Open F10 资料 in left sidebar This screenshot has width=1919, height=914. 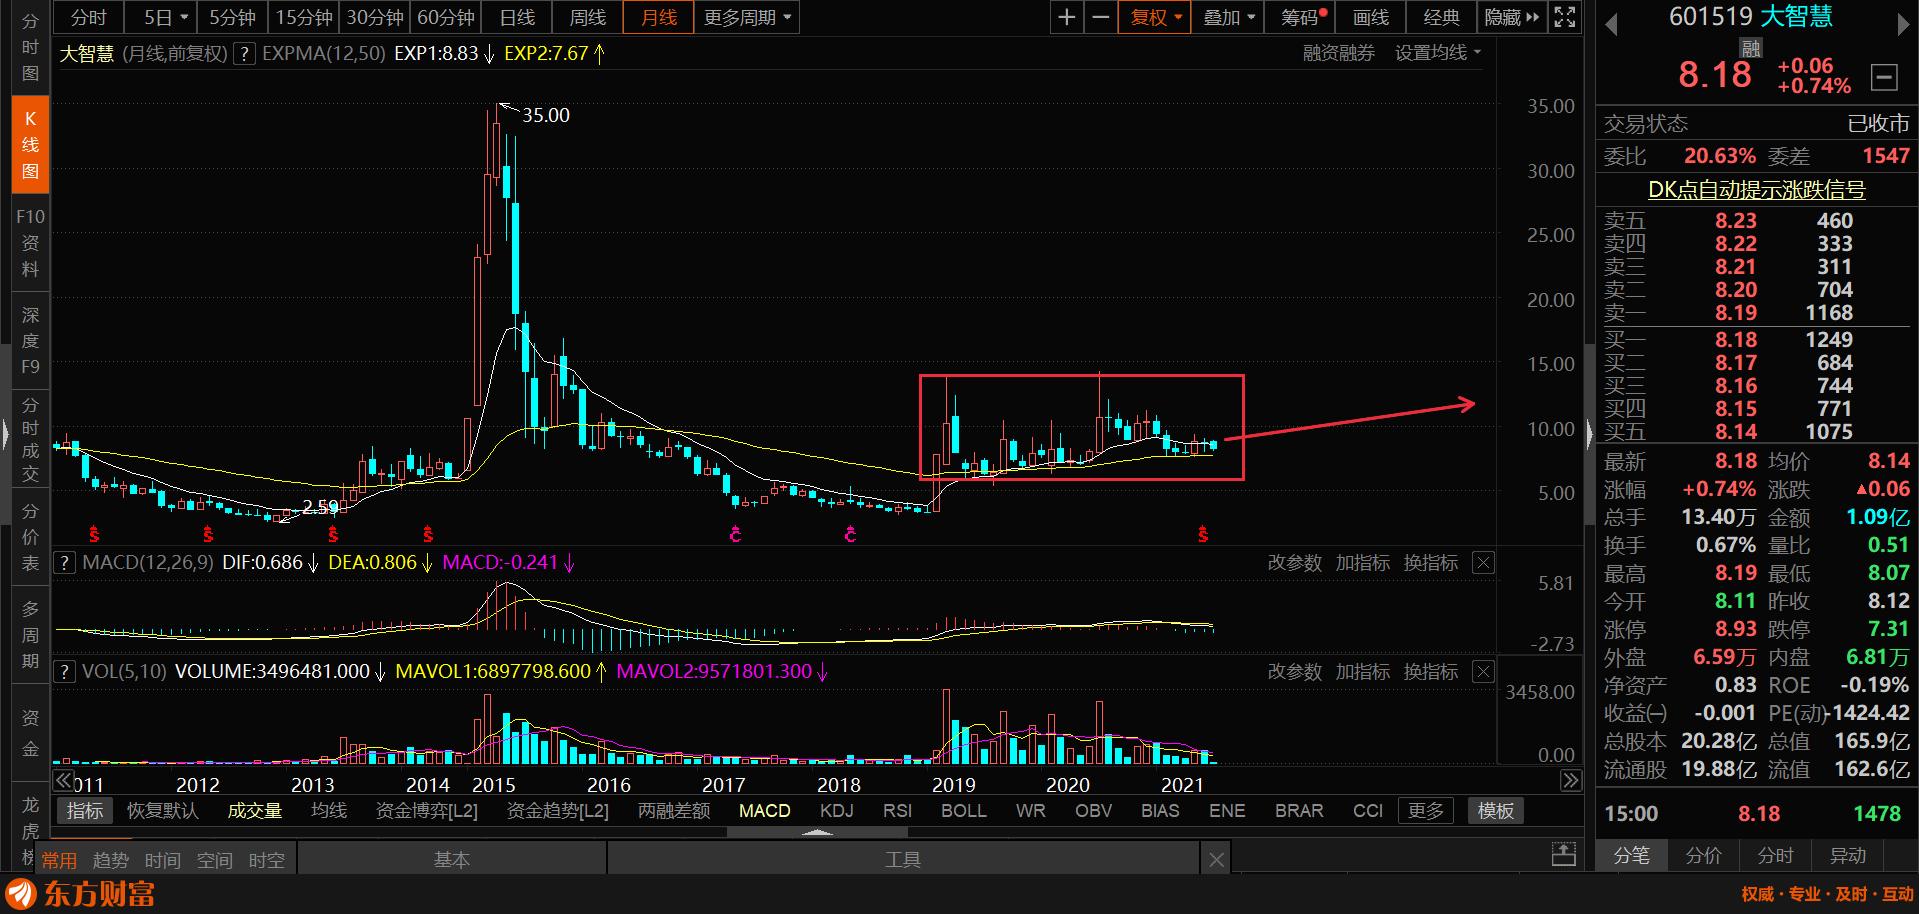pos(30,243)
